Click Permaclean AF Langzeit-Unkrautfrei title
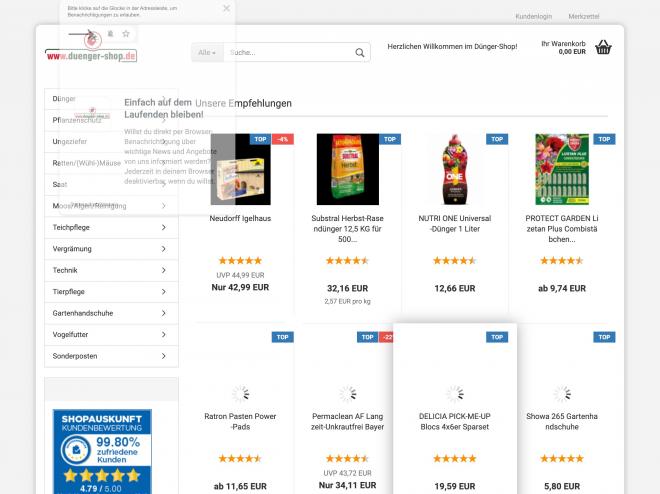Image resolution: width=660 pixels, height=494 pixels. click(348, 421)
